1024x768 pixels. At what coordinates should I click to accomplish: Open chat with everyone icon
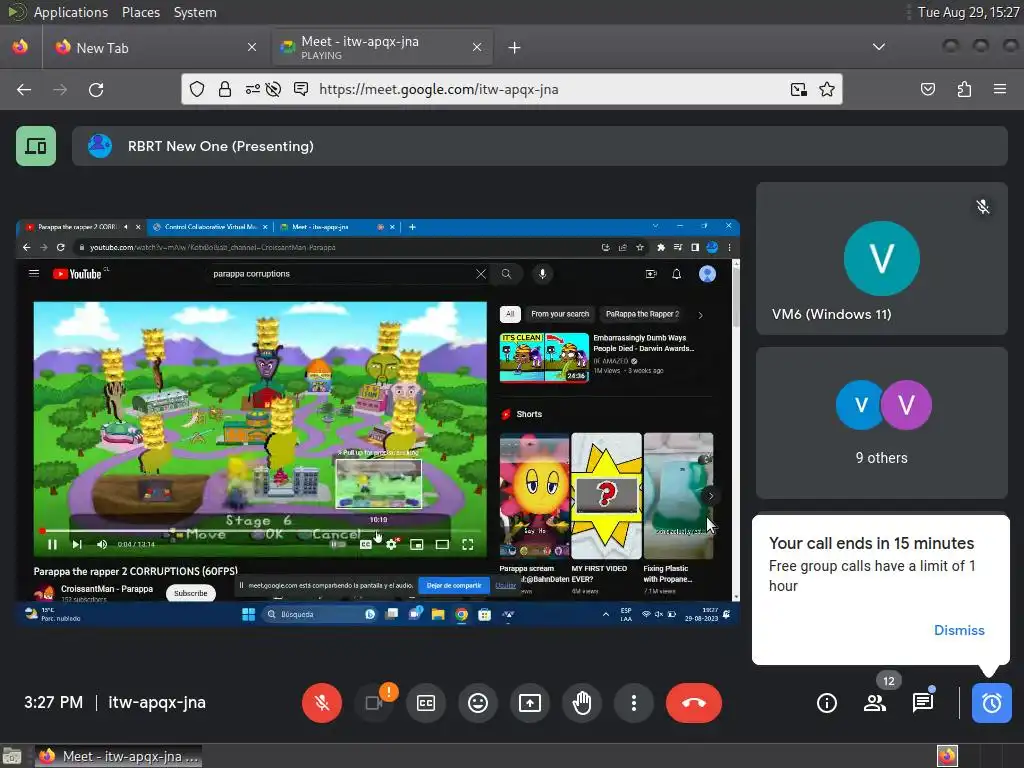pos(923,703)
